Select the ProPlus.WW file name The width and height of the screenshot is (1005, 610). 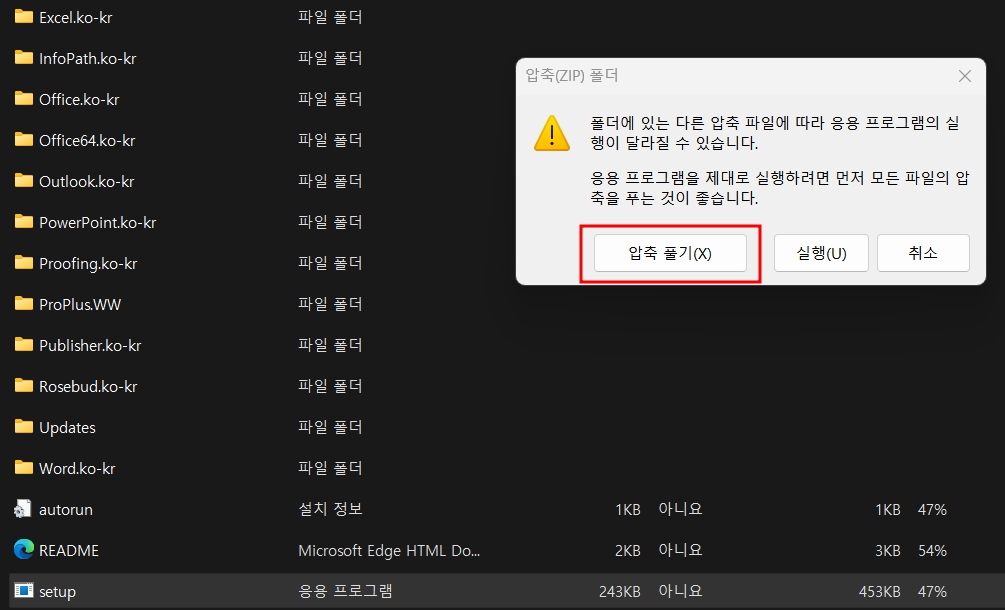pyautogui.click(x=80, y=305)
